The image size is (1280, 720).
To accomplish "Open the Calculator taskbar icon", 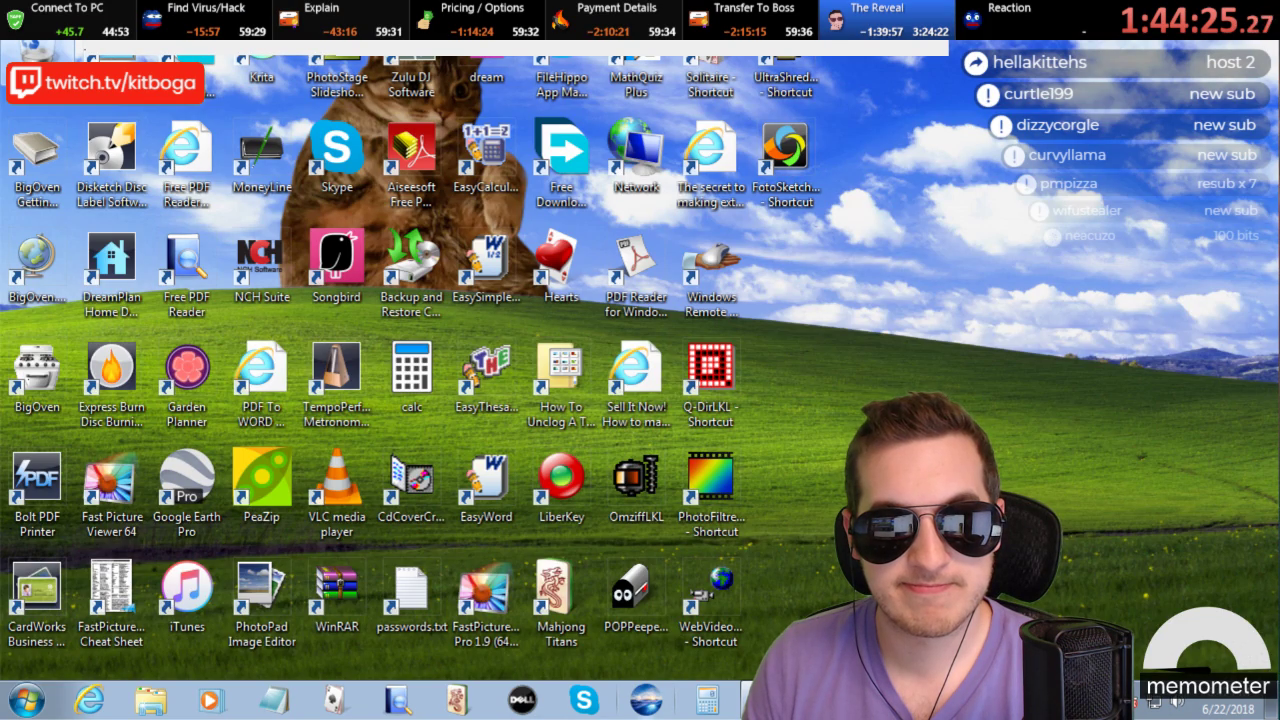I will (x=708, y=700).
